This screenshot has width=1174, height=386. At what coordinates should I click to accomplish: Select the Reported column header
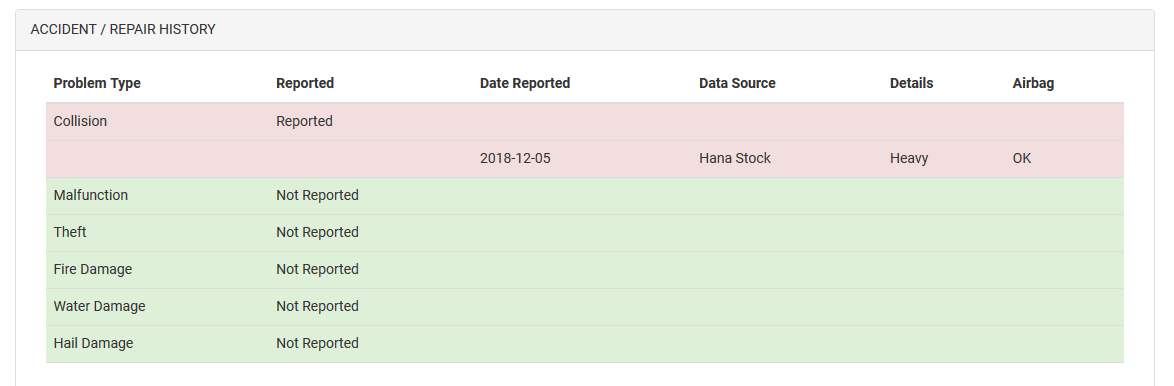click(305, 83)
